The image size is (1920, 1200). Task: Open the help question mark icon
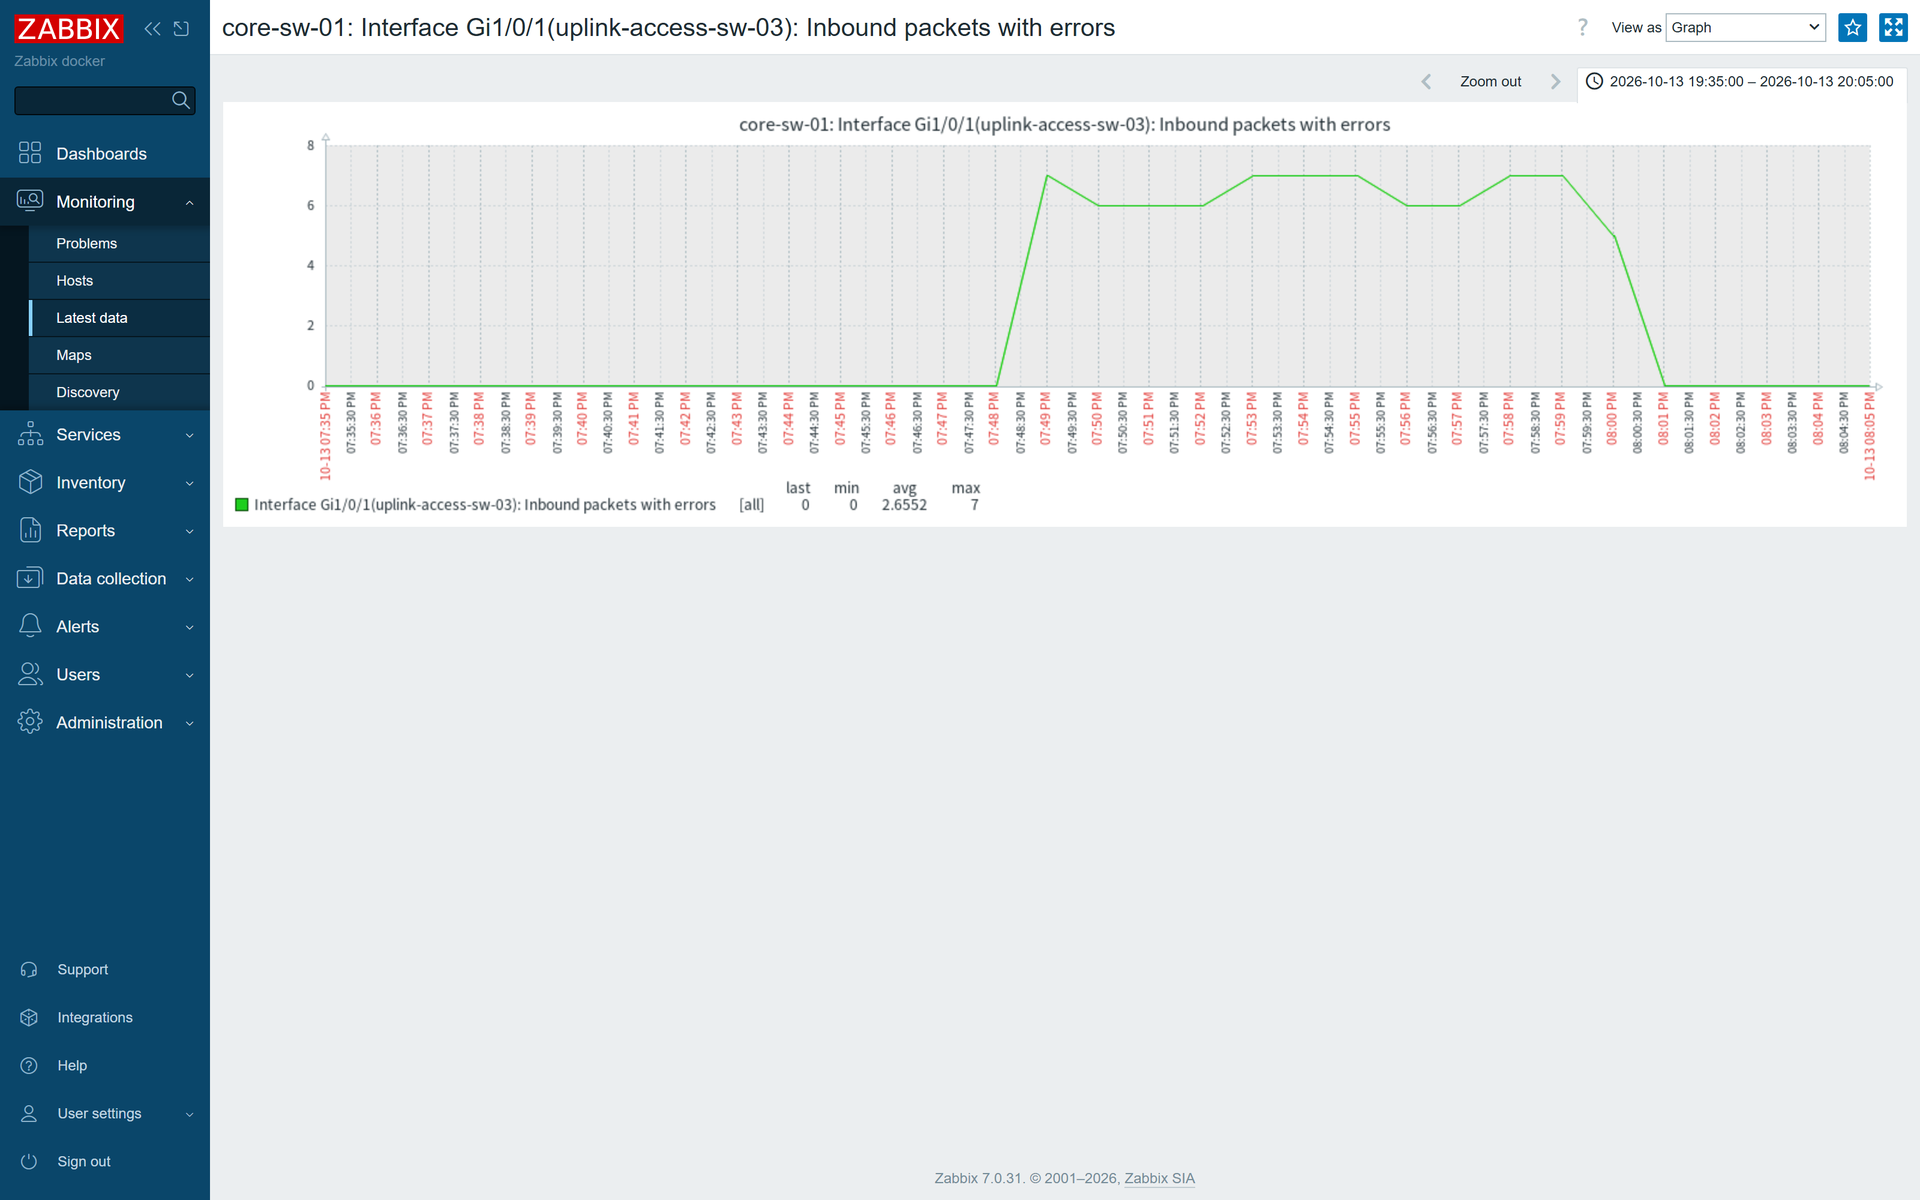click(x=1582, y=28)
